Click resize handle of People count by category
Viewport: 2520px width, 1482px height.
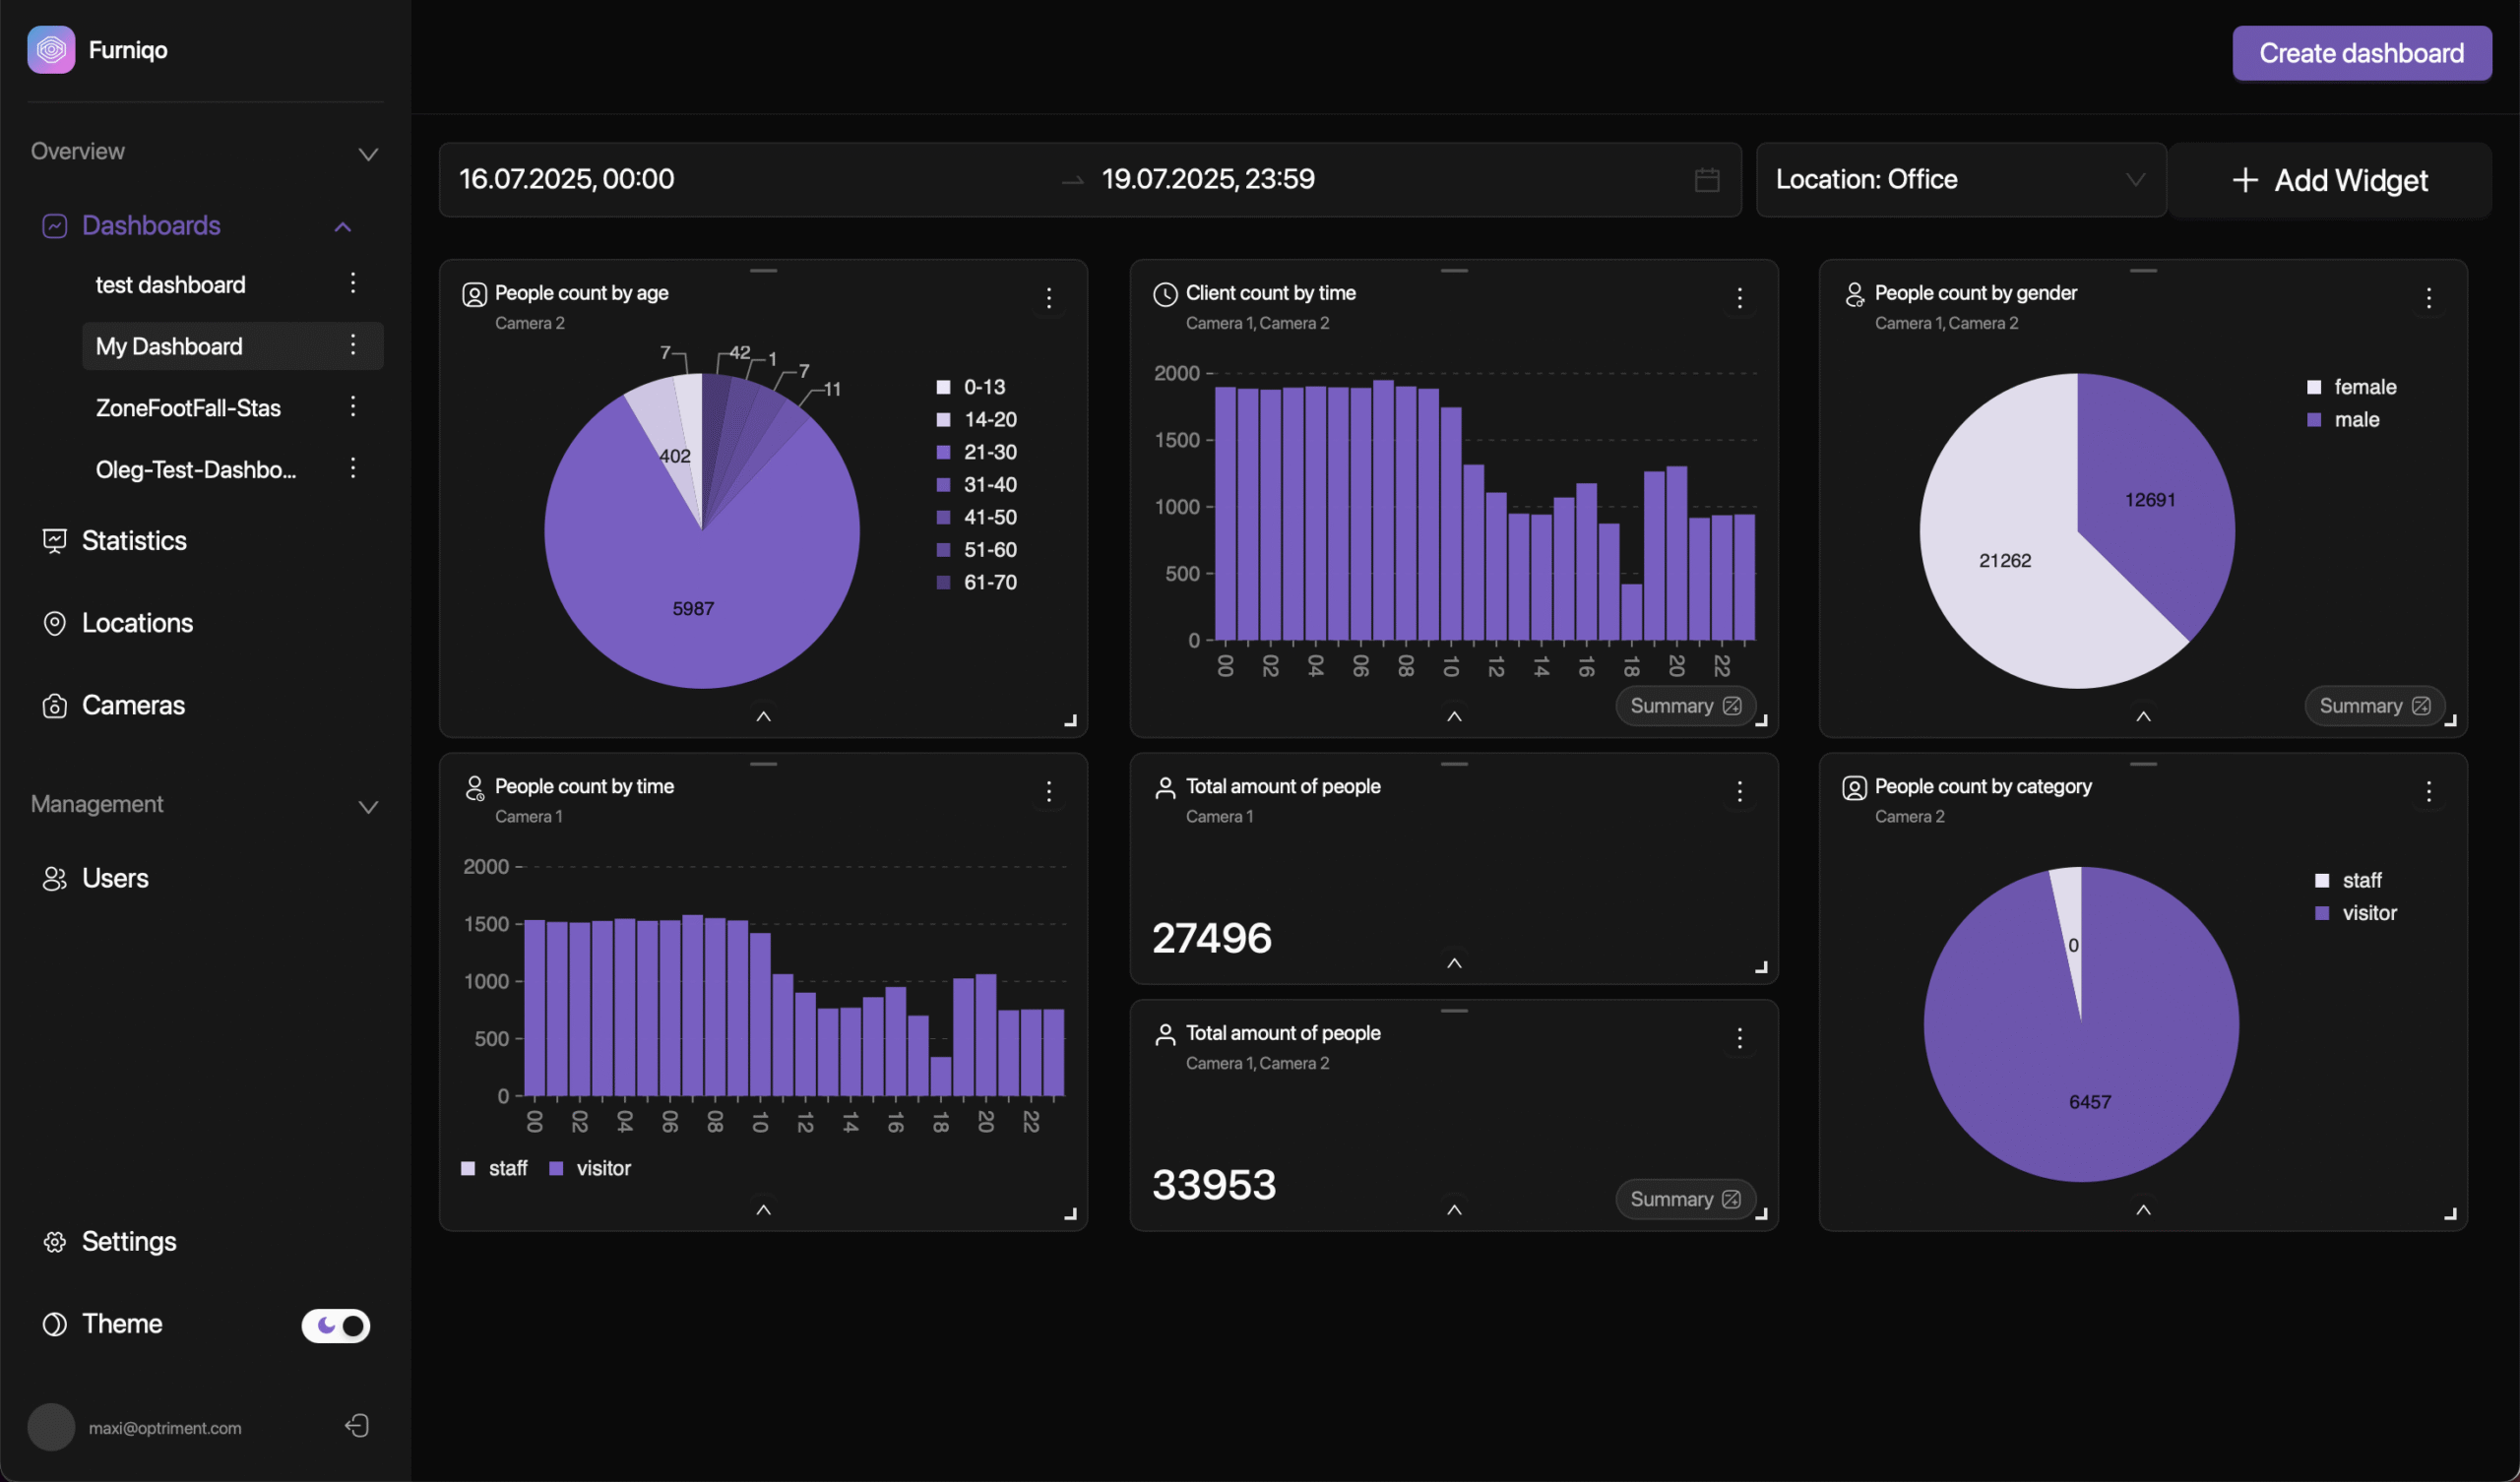coord(2450,1214)
